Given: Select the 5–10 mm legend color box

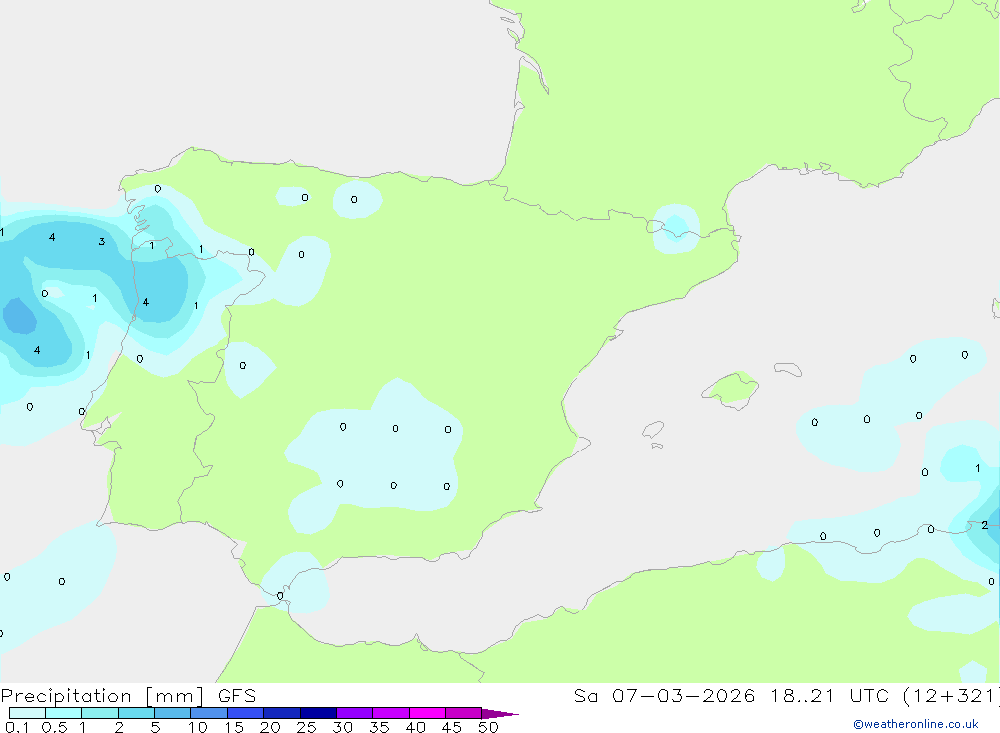Looking at the screenshot, I should click(x=172, y=713).
